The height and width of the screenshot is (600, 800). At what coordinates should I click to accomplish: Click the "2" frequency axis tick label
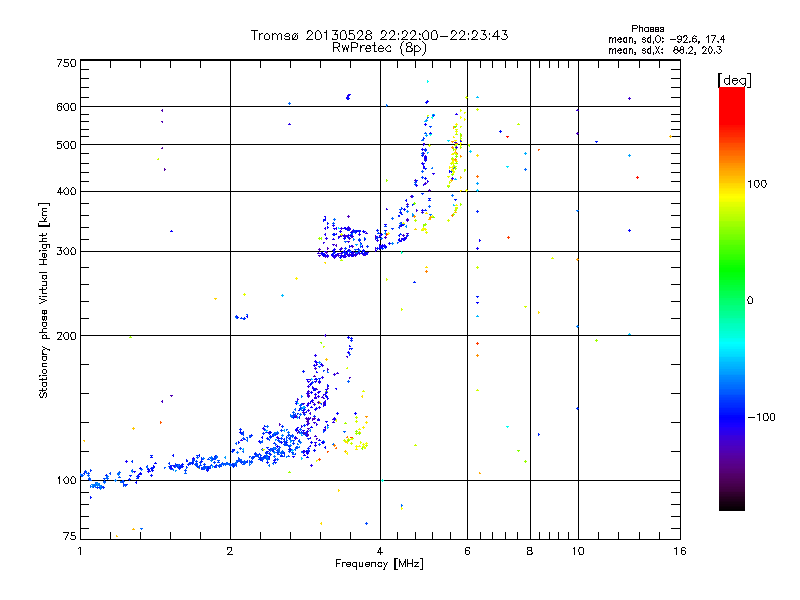point(230,551)
